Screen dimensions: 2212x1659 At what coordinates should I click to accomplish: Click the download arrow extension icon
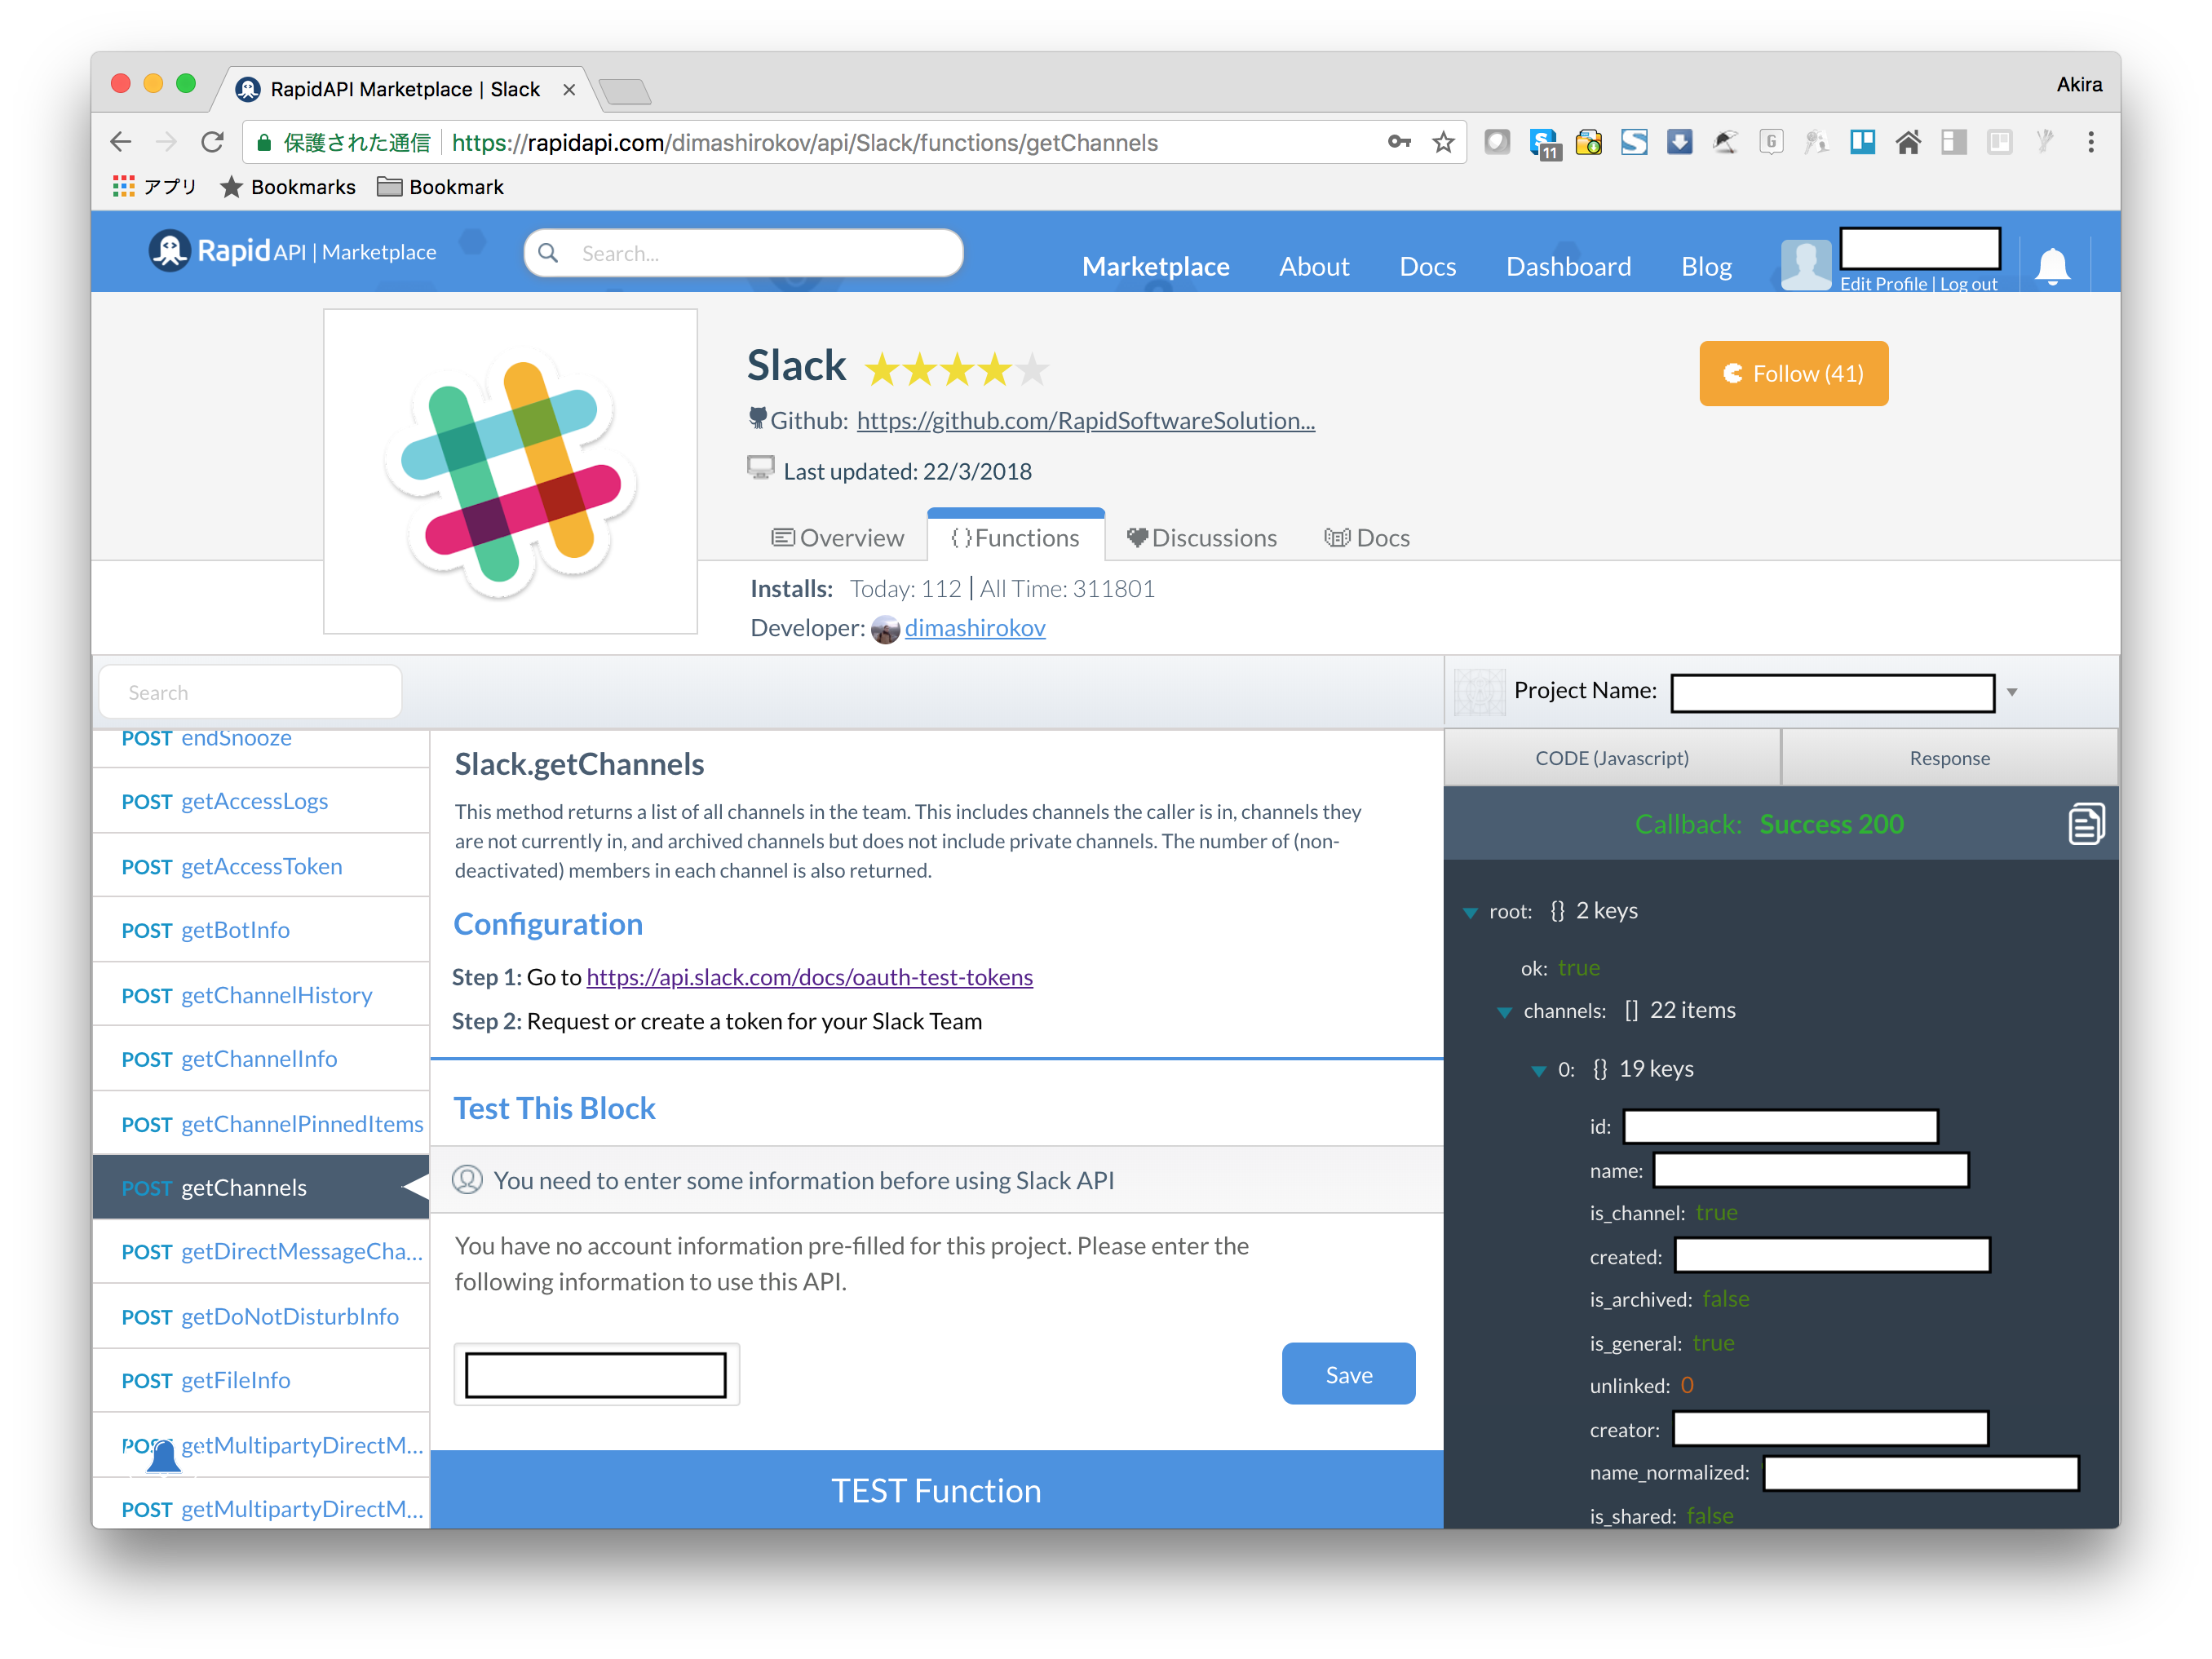pos(1680,142)
